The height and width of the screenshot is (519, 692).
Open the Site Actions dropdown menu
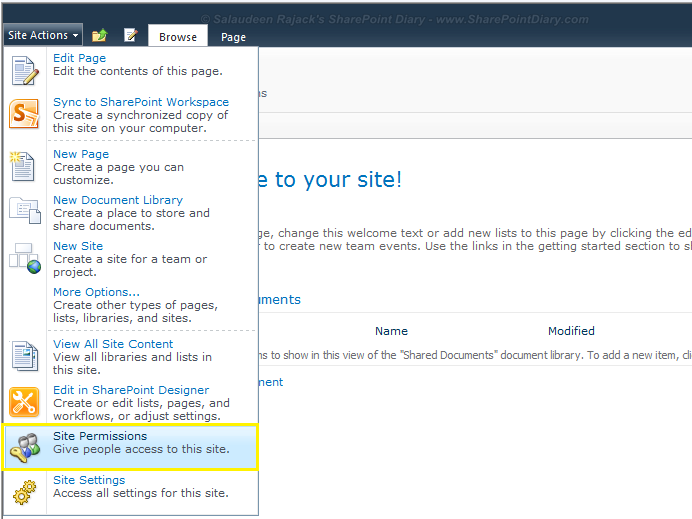43,35
